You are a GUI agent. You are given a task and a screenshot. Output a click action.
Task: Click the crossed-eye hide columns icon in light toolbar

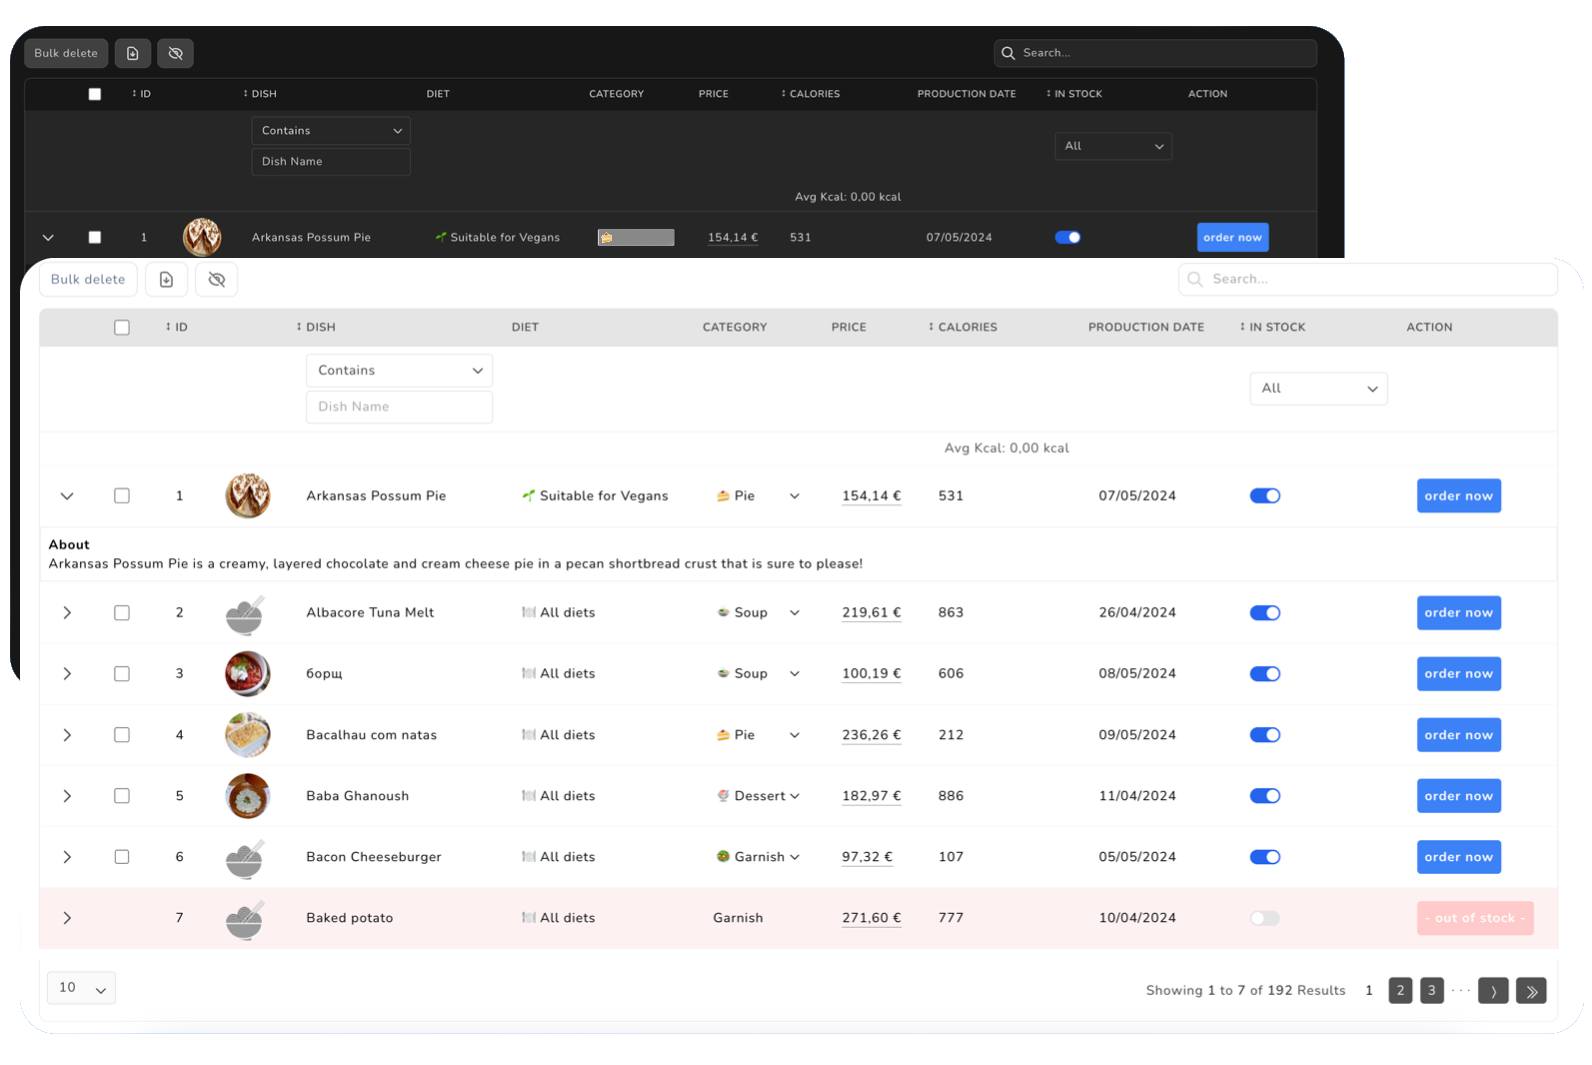[216, 280]
